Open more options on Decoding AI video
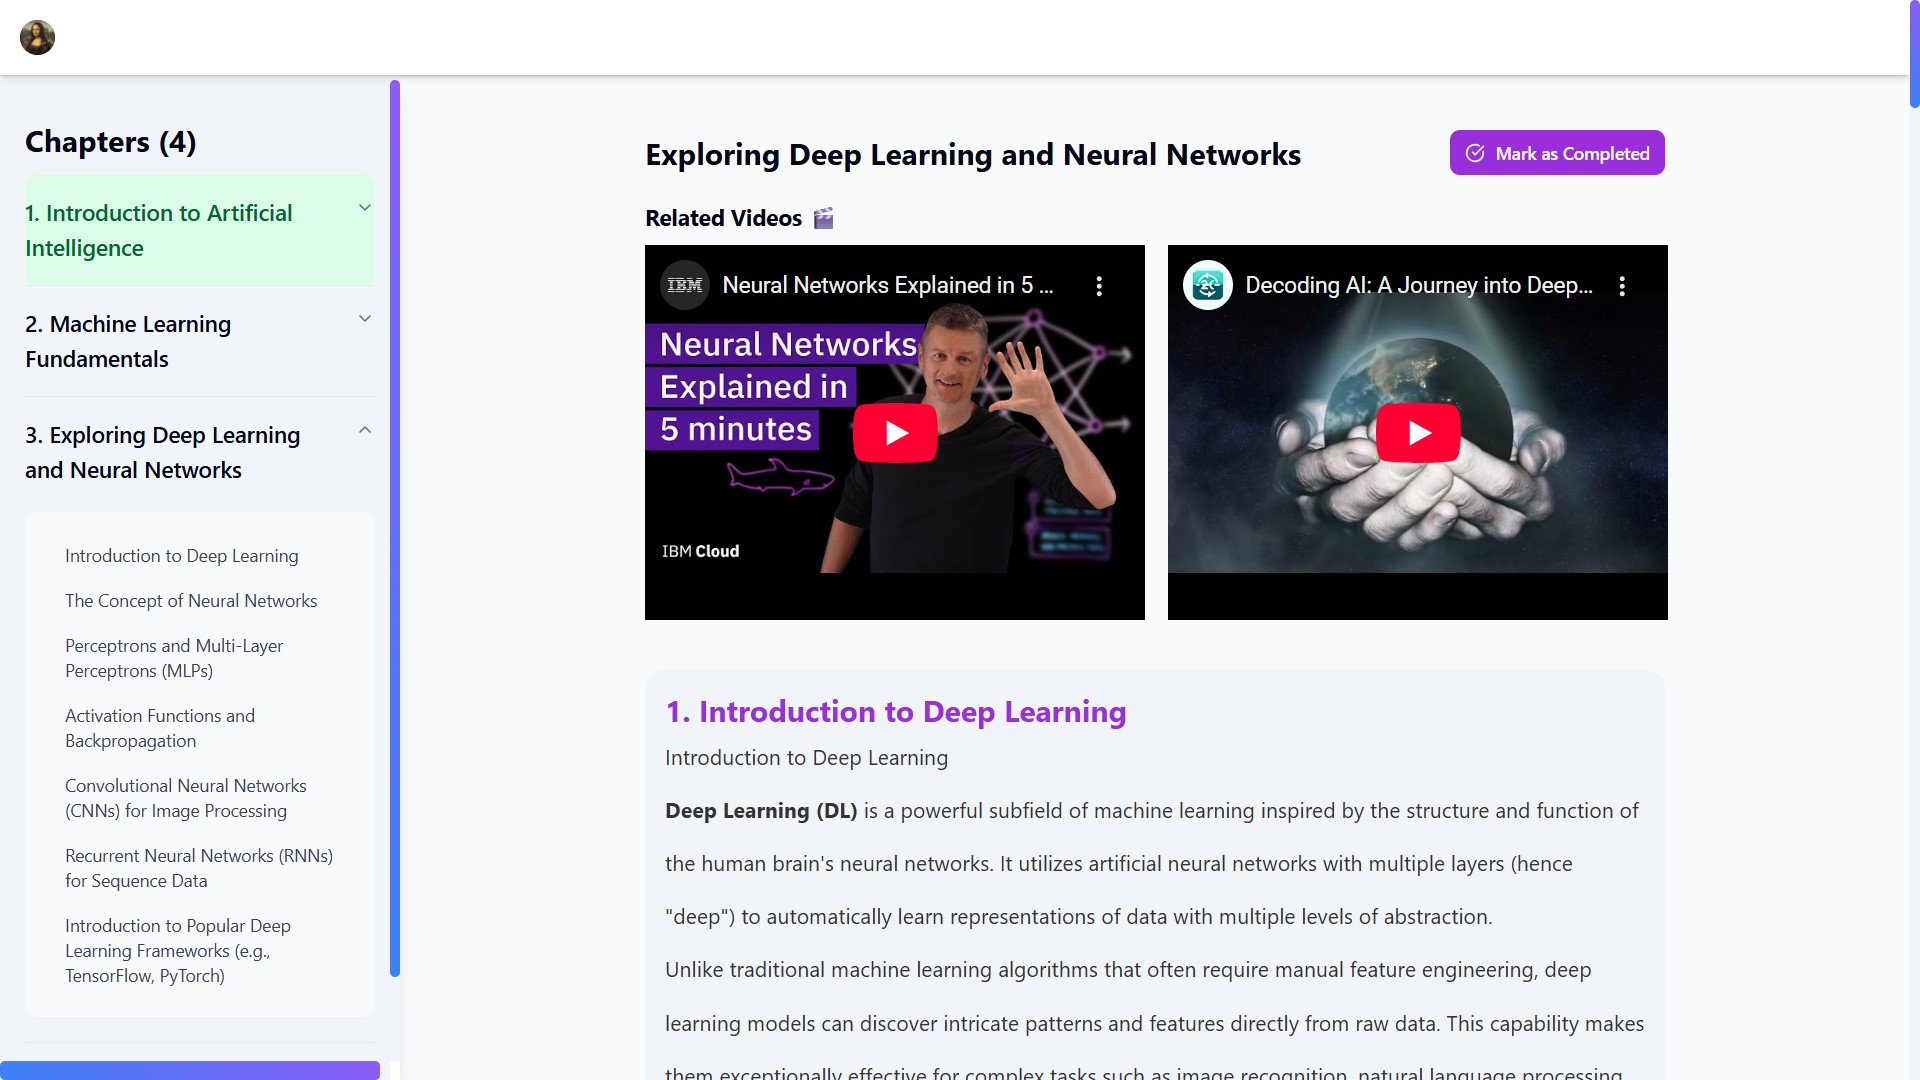 pyautogui.click(x=1622, y=286)
